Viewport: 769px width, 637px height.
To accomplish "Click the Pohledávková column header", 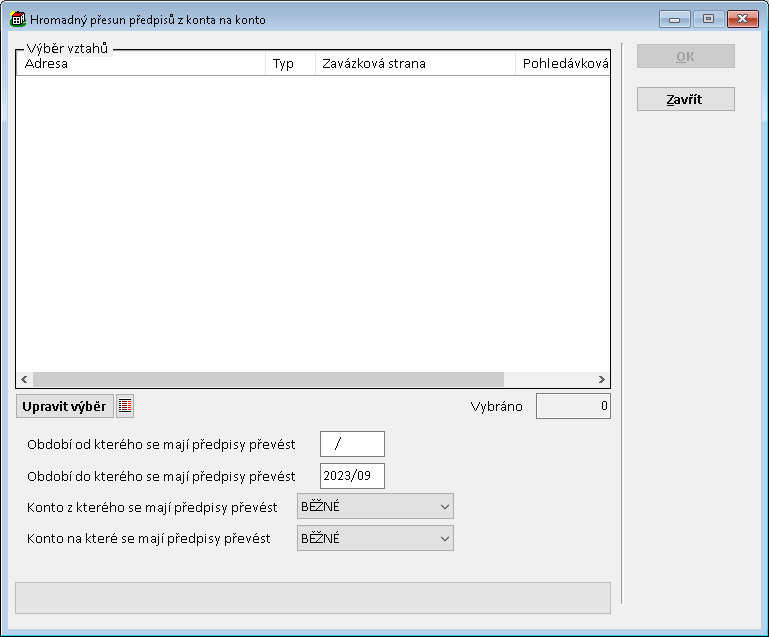I will 563,64.
